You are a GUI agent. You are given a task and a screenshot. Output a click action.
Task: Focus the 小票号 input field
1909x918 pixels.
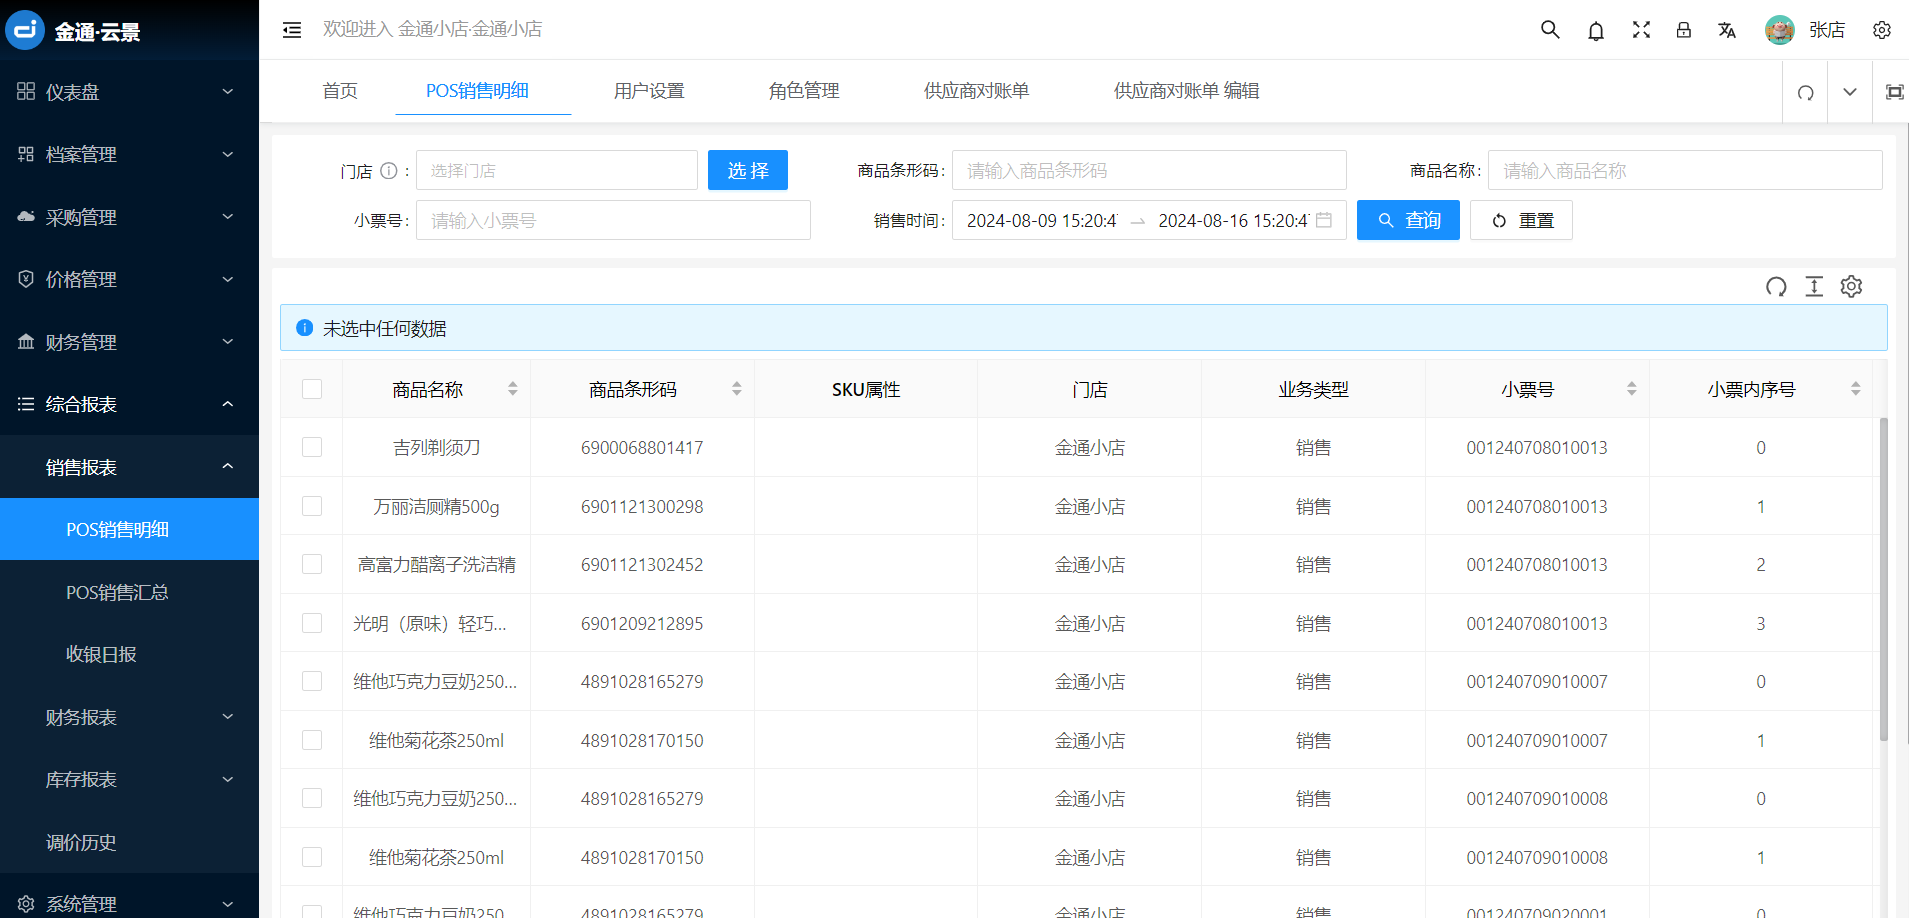(x=613, y=220)
